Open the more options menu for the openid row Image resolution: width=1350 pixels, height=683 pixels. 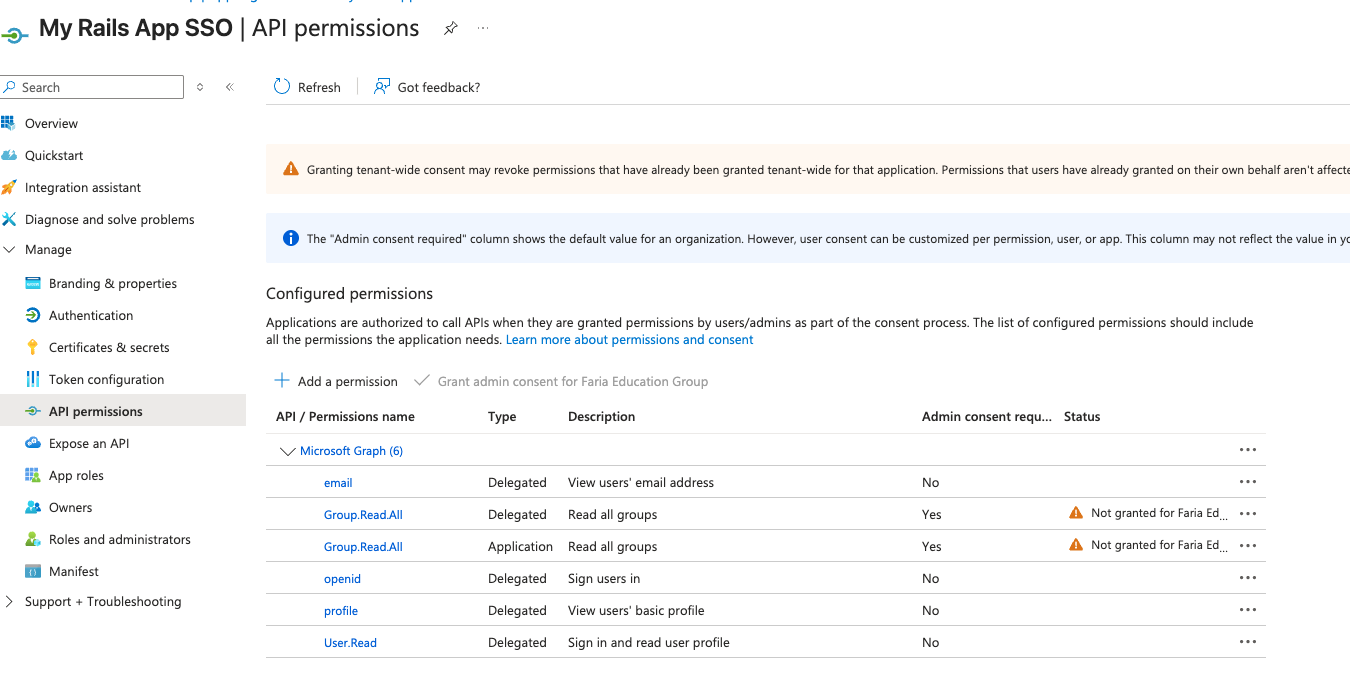point(1247,578)
